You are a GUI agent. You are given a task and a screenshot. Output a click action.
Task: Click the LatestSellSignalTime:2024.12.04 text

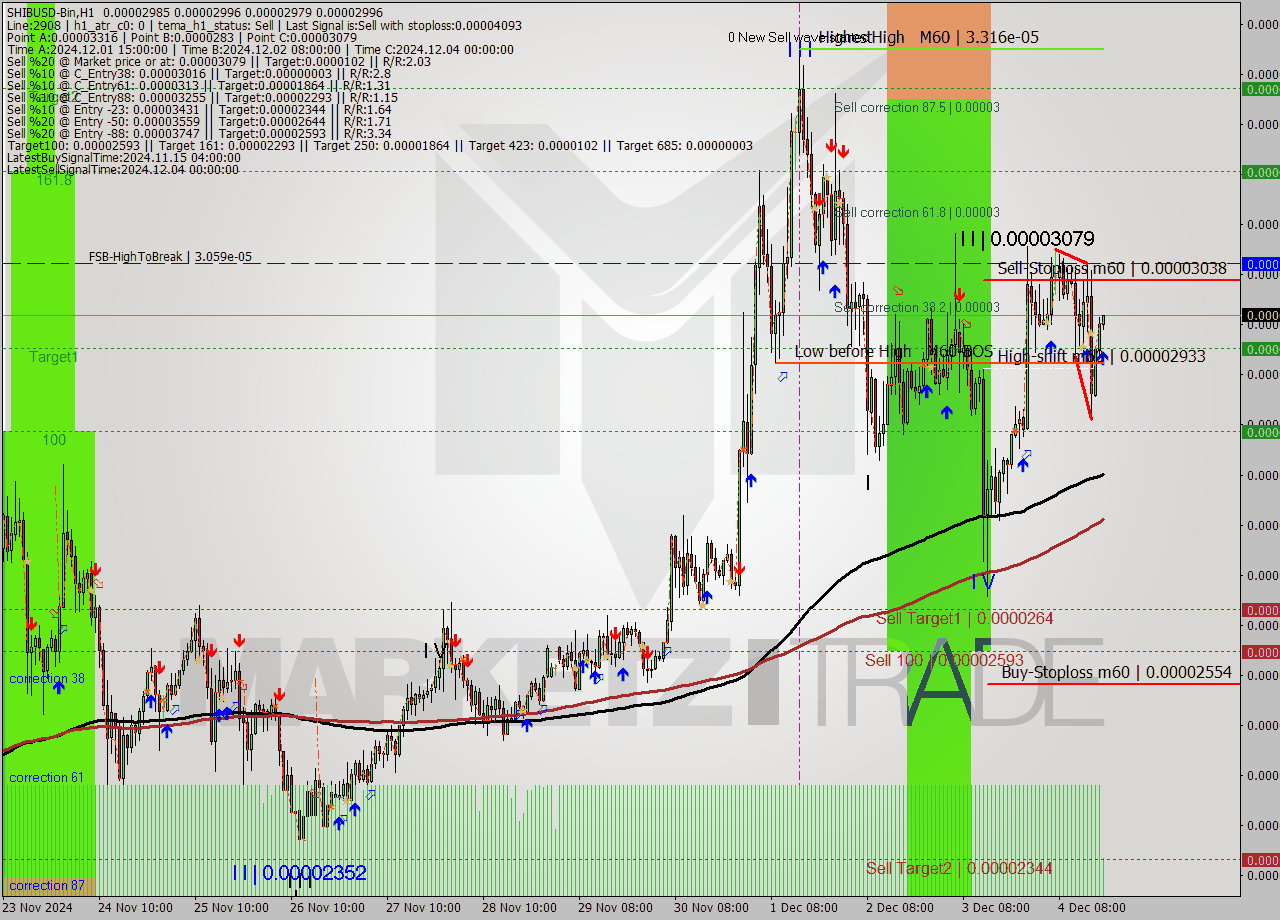[x=123, y=169]
